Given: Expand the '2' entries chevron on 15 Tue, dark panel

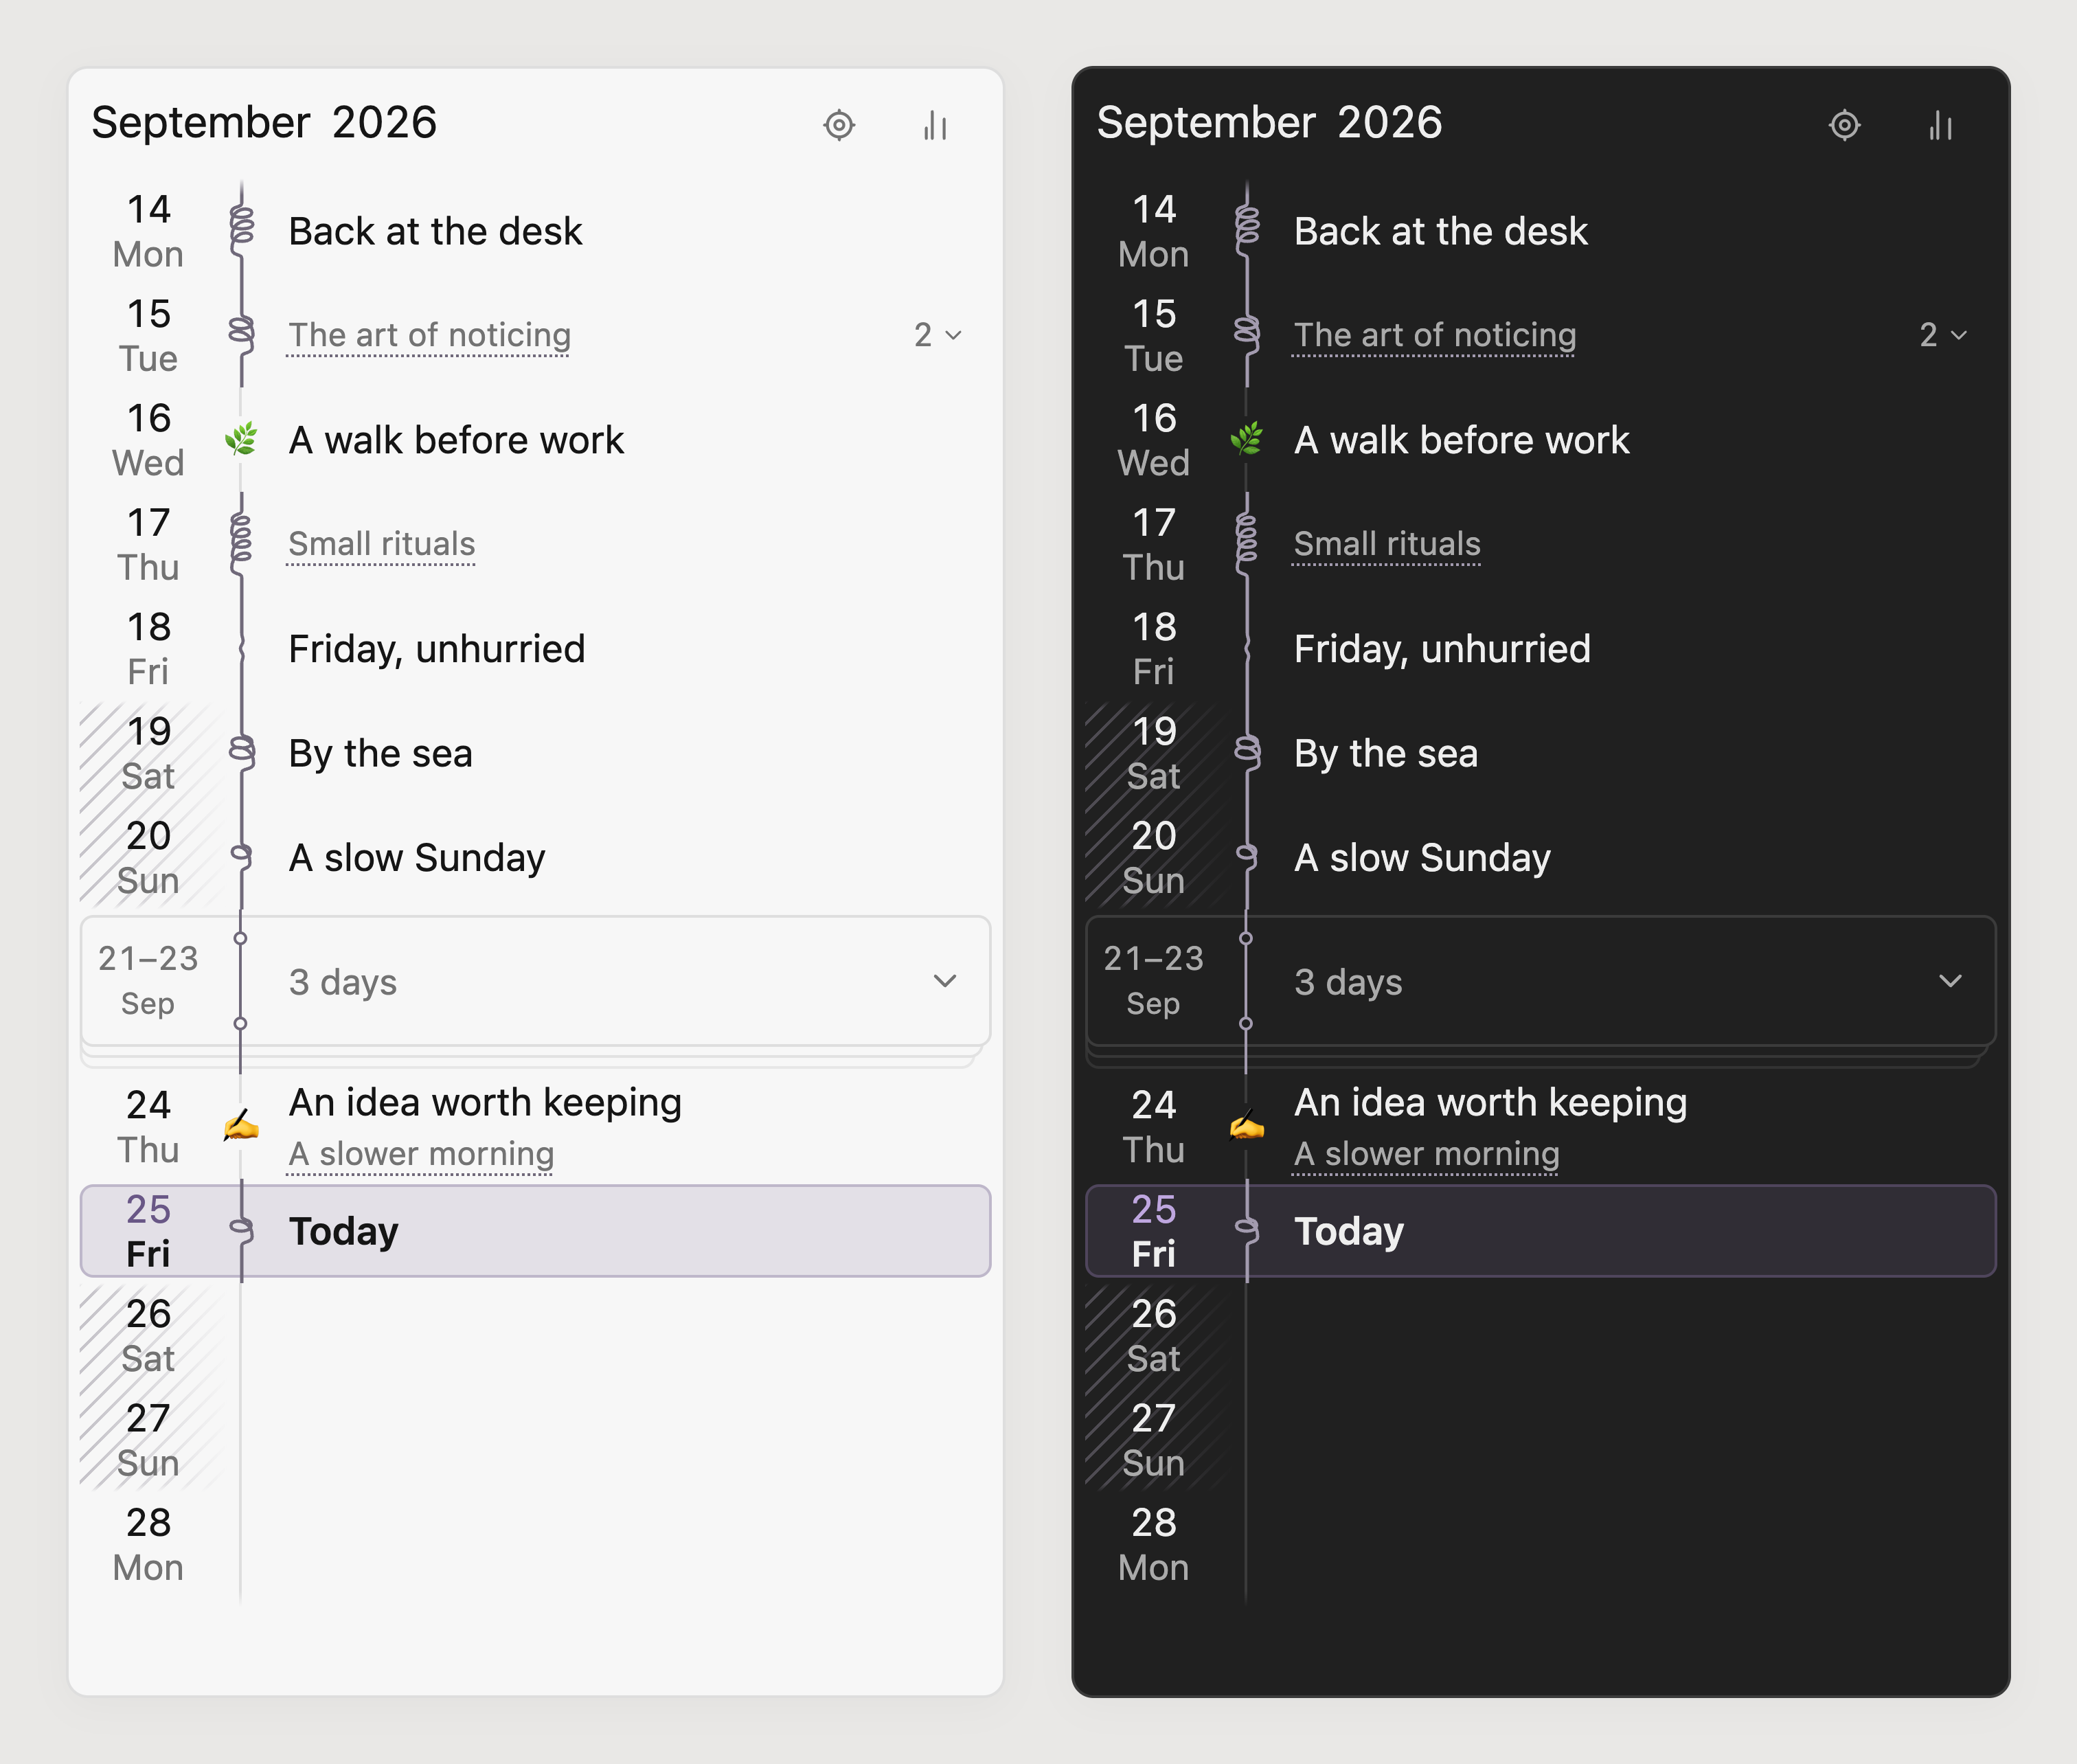Looking at the screenshot, I should coord(1943,335).
